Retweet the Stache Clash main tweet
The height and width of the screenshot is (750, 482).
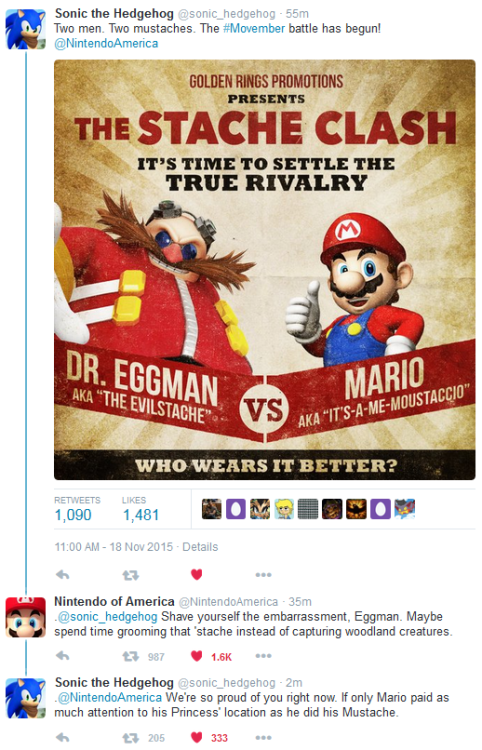130,574
